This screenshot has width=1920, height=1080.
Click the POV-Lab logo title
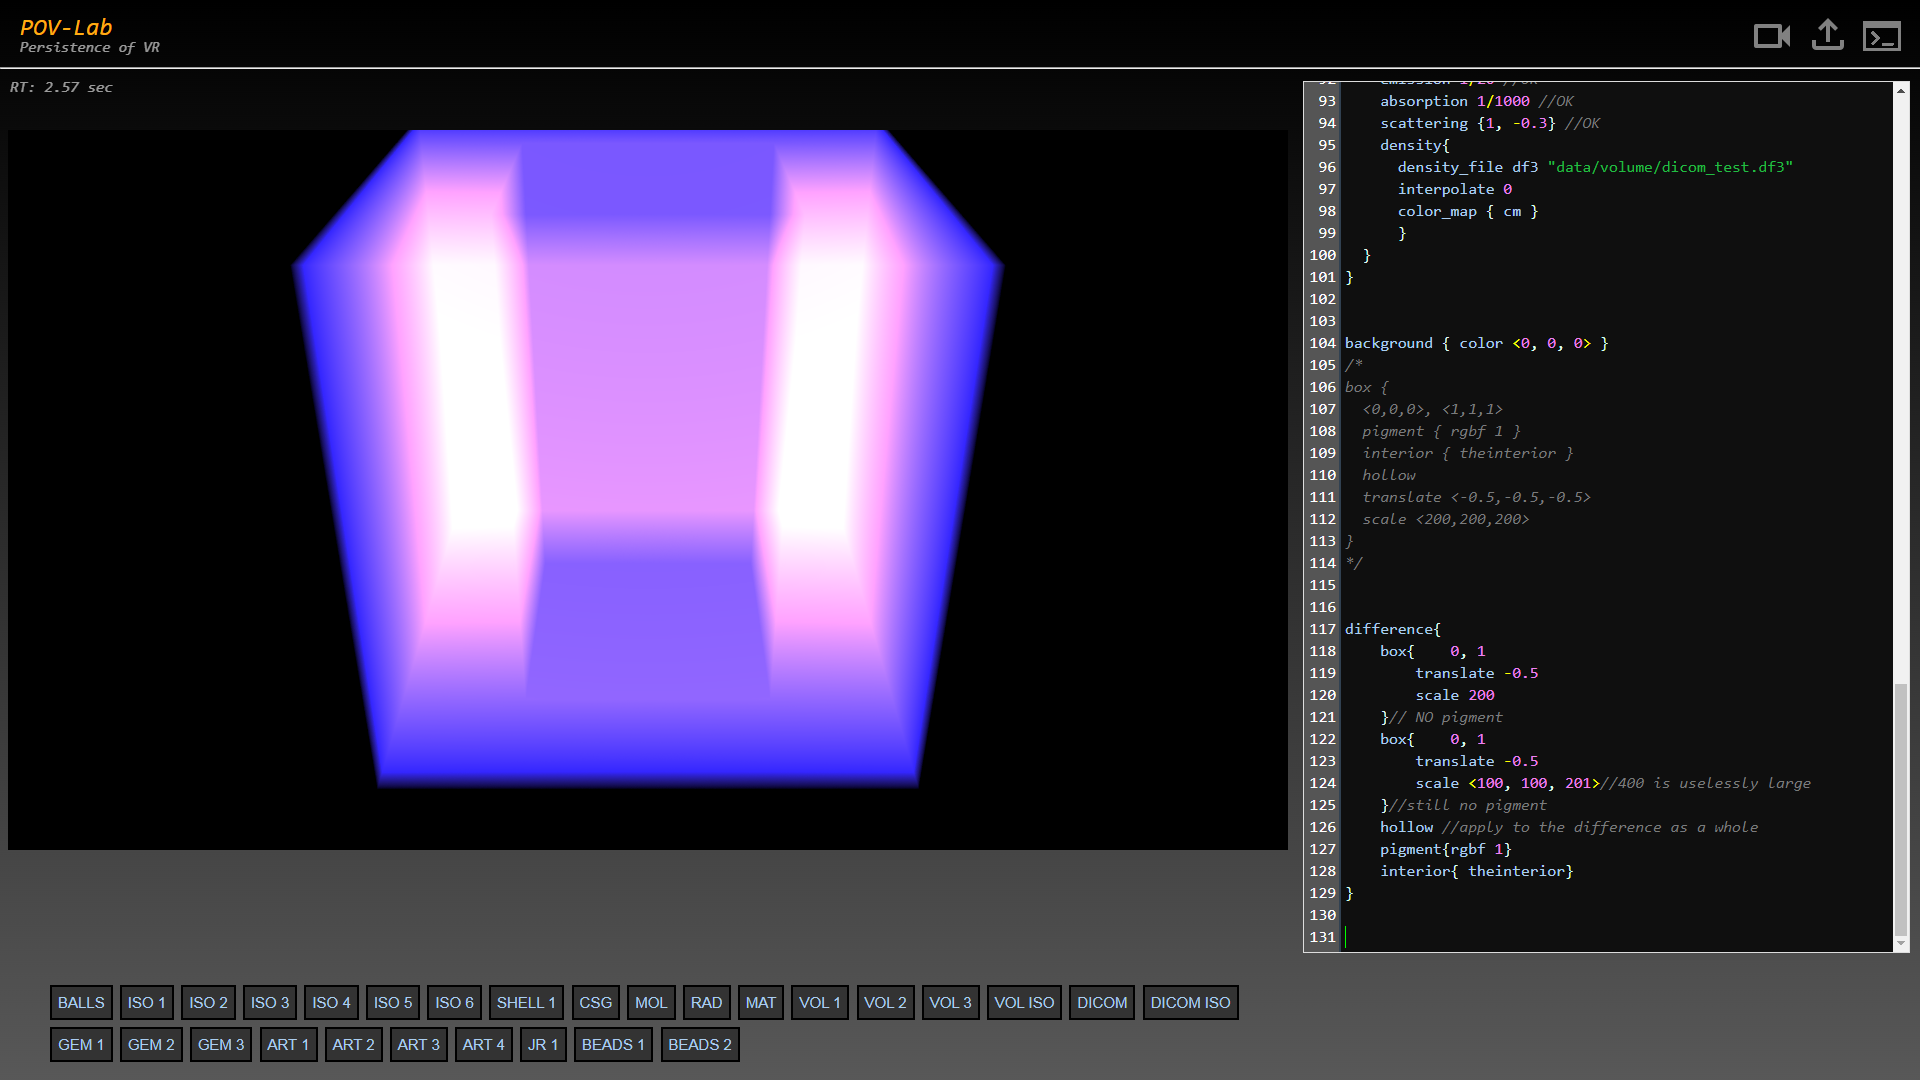tap(66, 28)
